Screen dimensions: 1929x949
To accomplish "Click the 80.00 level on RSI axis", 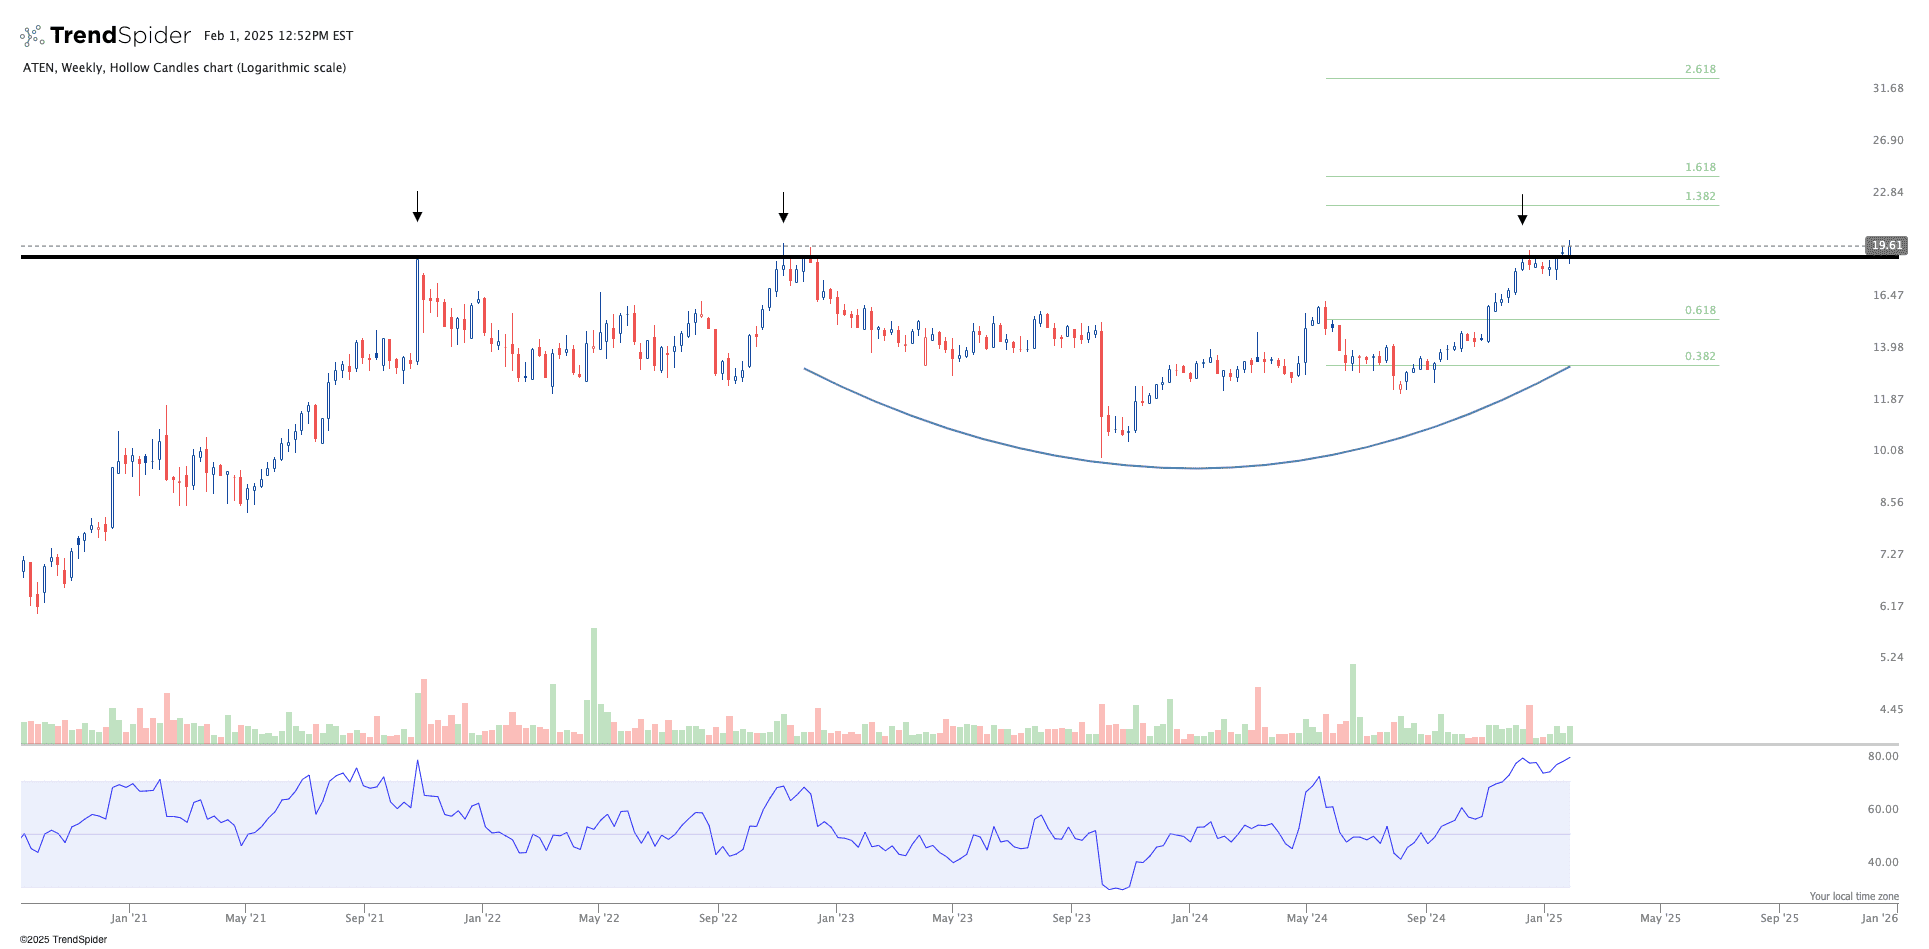I will [x=1883, y=756].
